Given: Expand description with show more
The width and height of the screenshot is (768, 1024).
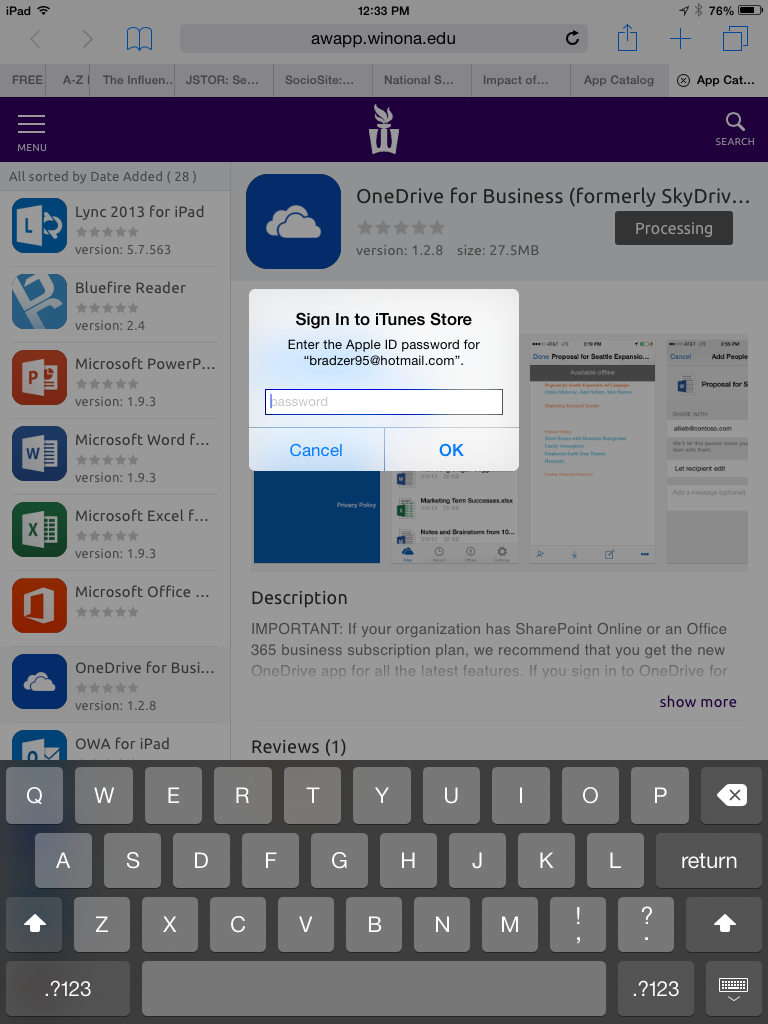Looking at the screenshot, I should tap(697, 702).
